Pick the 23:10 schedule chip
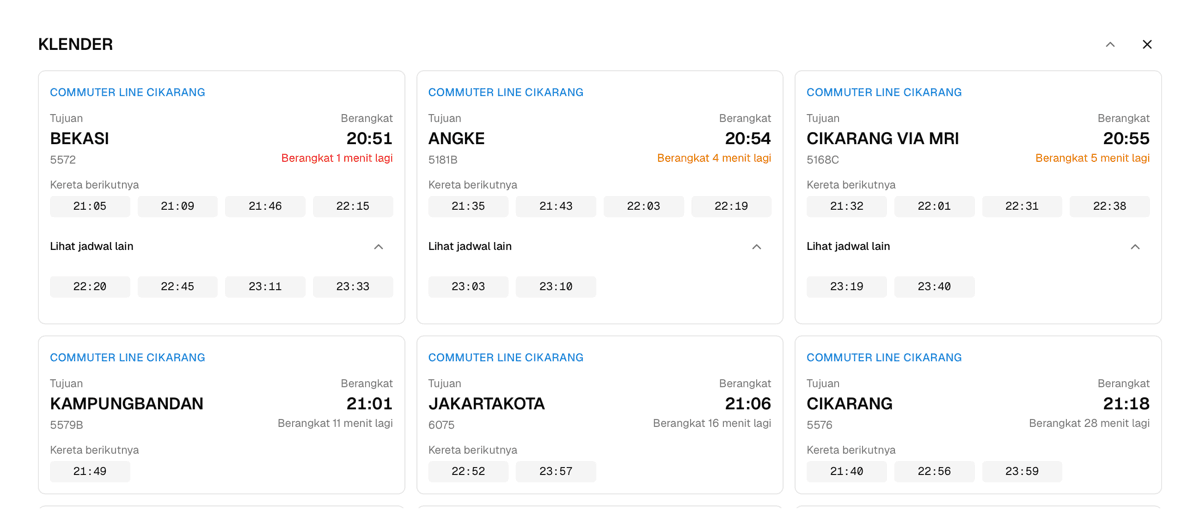The width and height of the screenshot is (1200, 523). [x=556, y=287]
